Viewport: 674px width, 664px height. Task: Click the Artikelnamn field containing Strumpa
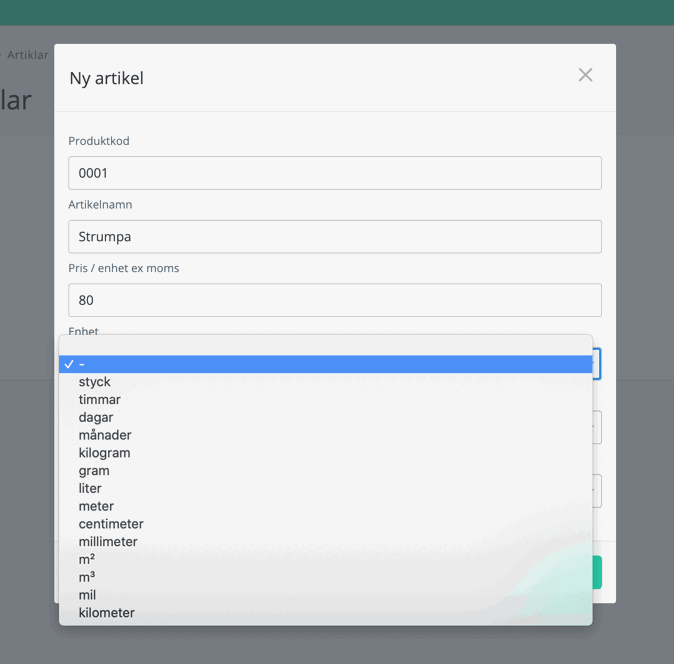coord(334,237)
